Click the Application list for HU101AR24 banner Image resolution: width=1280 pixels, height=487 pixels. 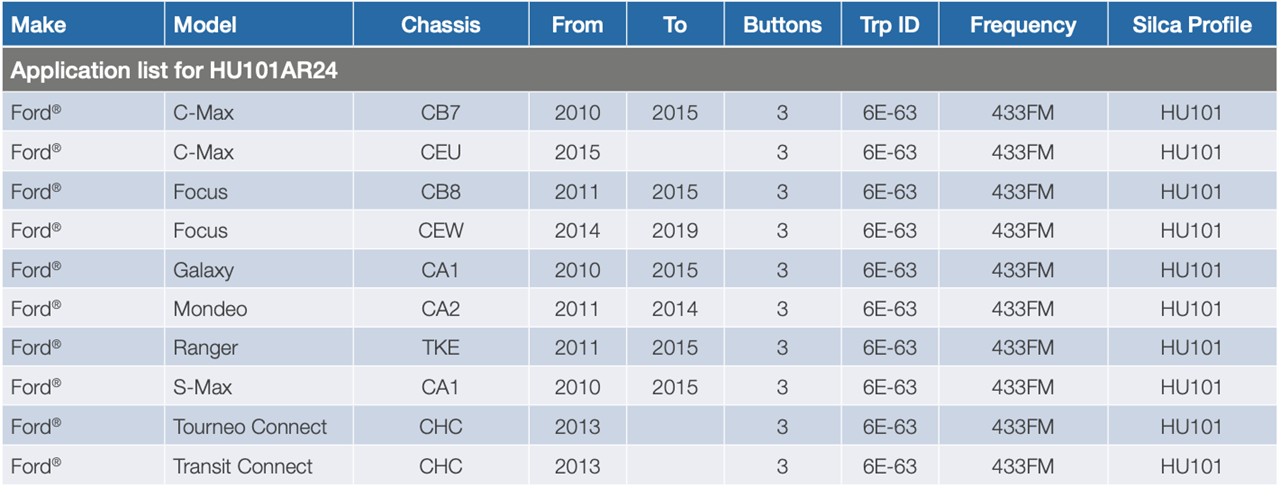(639, 71)
